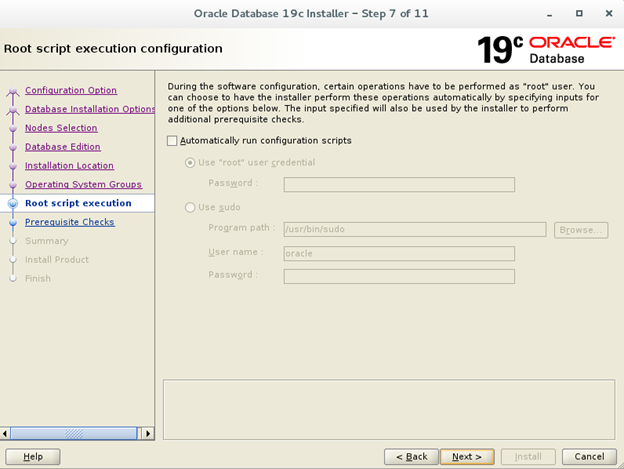624x469 pixels.
Task: Click the Program path field showing /usr/bin/sudo
Action: (x=415, y=230)
